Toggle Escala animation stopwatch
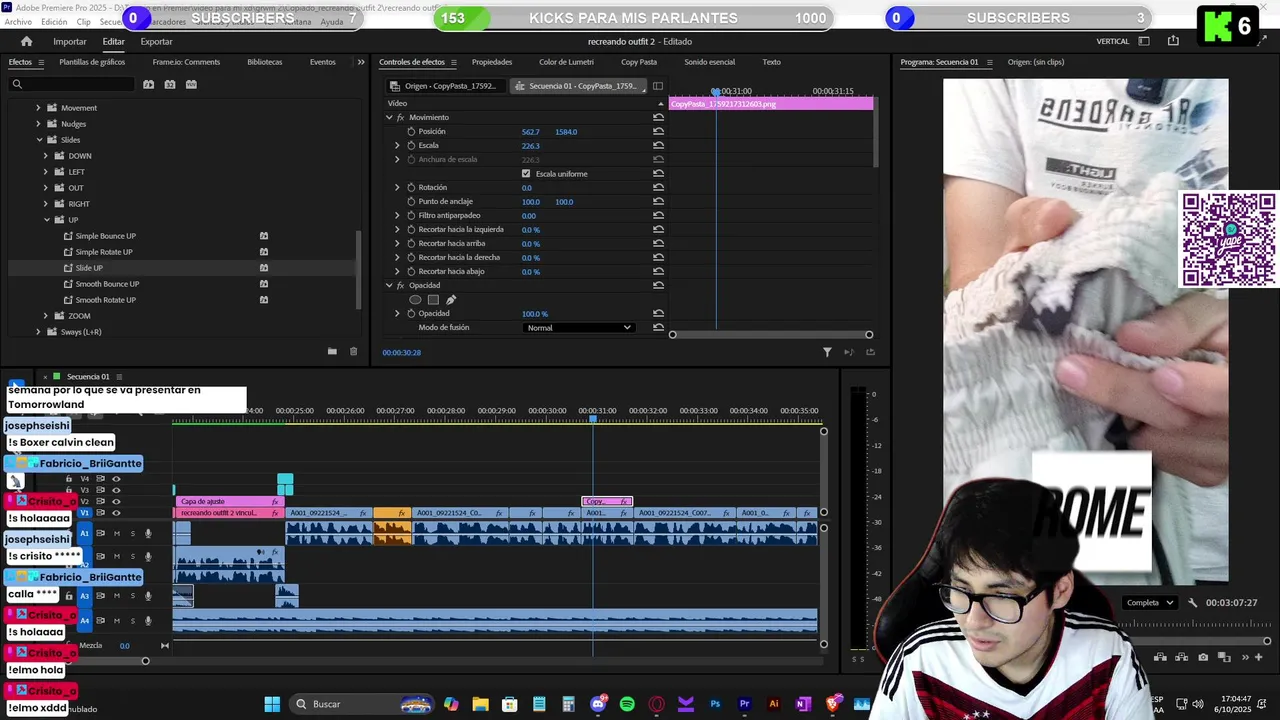The width and height of the screenshot is (1280, 720). pos(410,146)
